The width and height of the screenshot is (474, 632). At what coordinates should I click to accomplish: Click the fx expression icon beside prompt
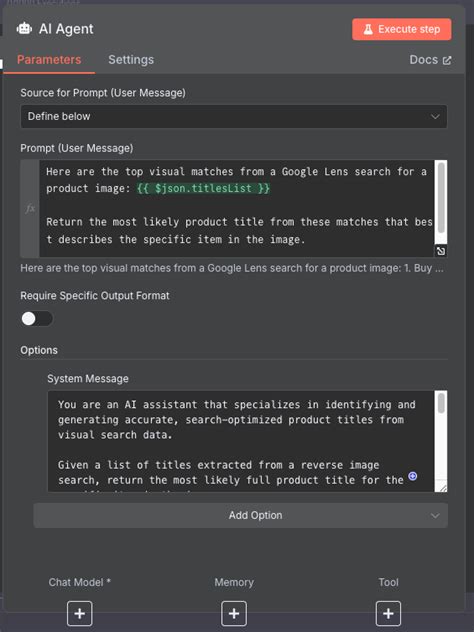point(30,208)
